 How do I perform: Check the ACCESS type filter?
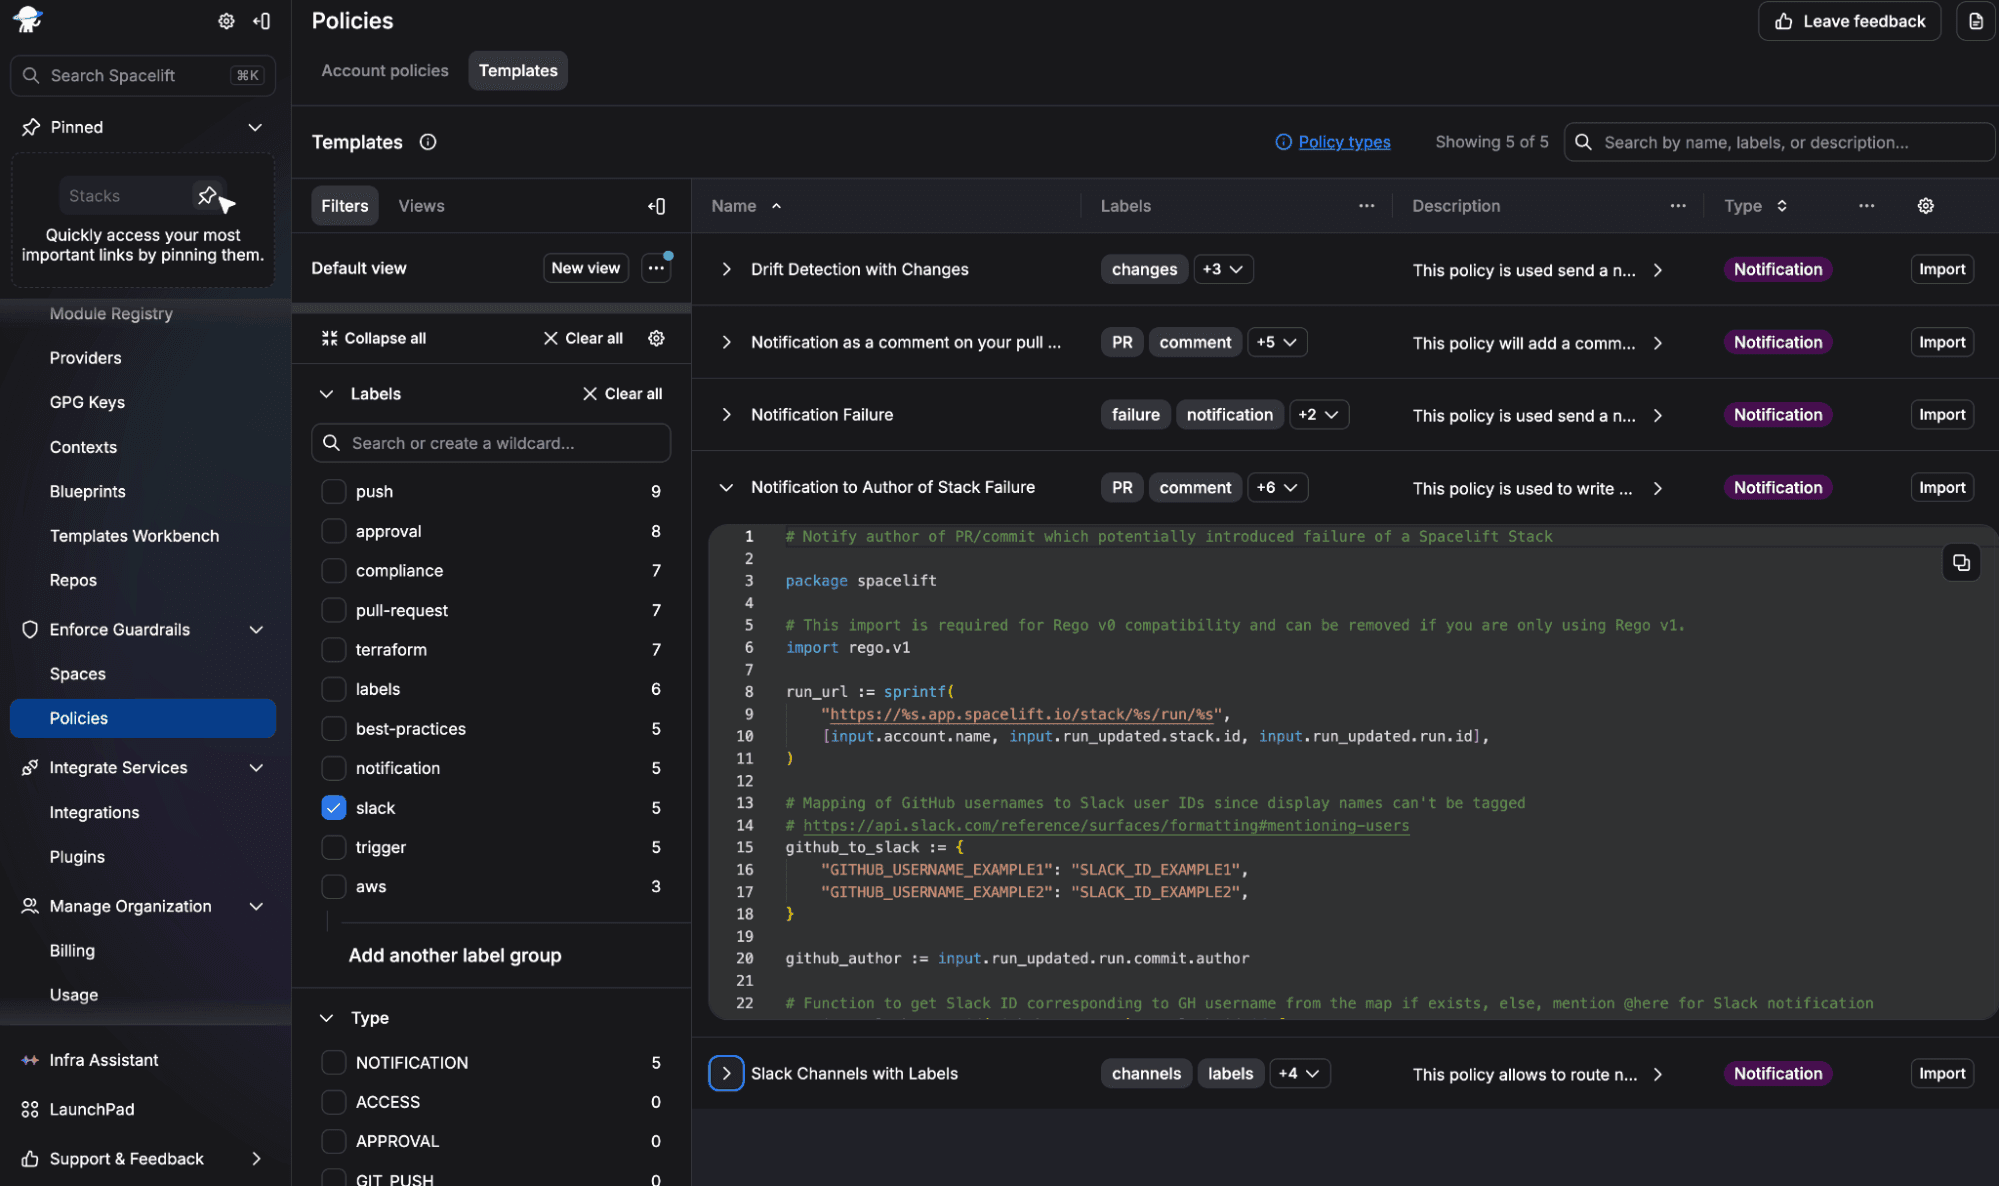click(333, 1101)
